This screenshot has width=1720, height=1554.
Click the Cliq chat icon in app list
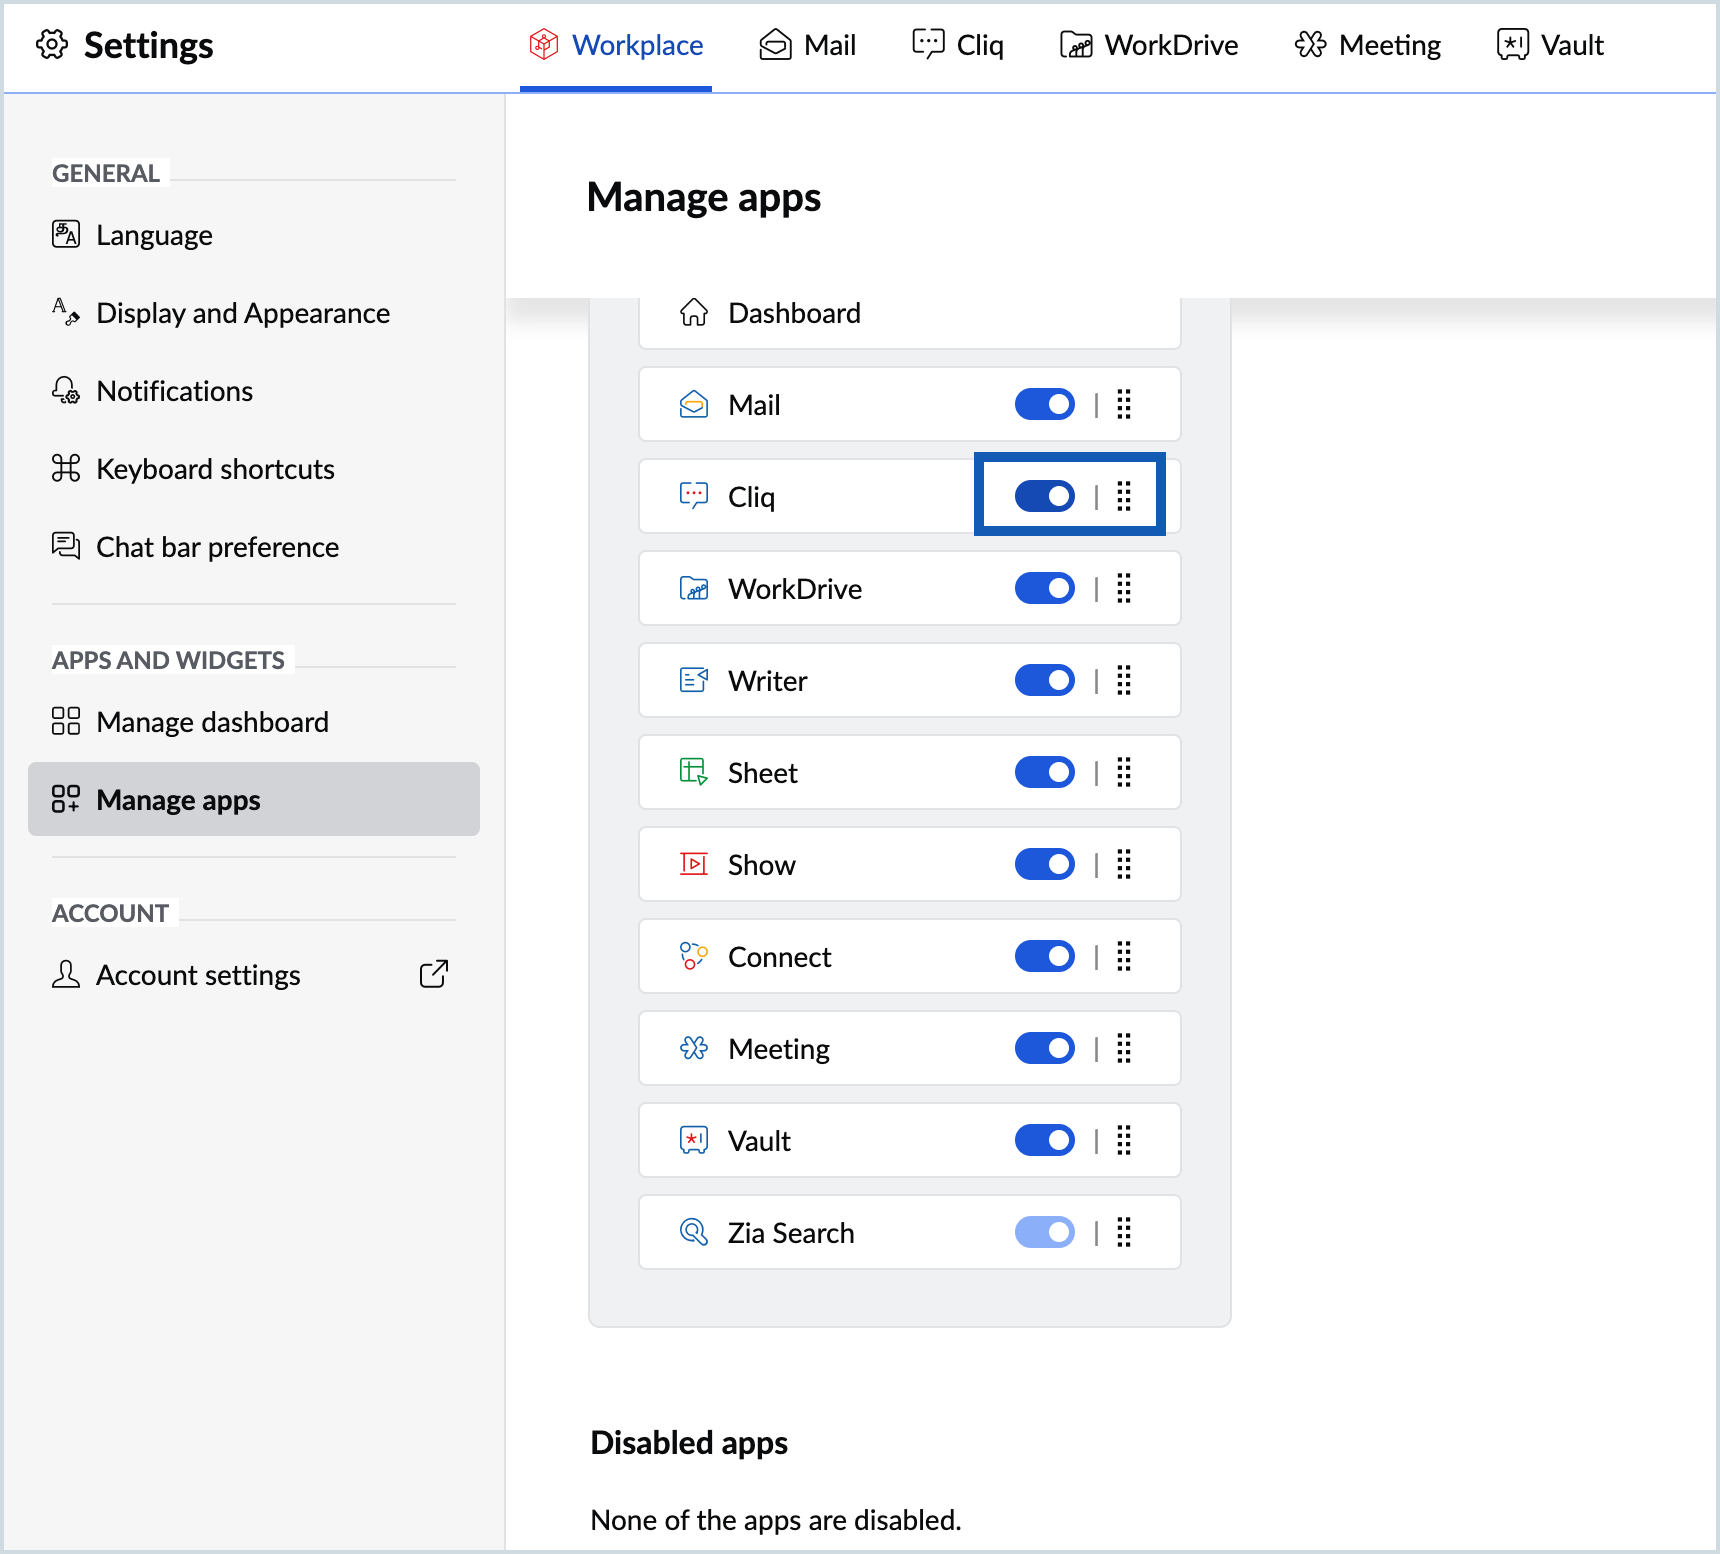pyautogui.click(x=694, y=497)
